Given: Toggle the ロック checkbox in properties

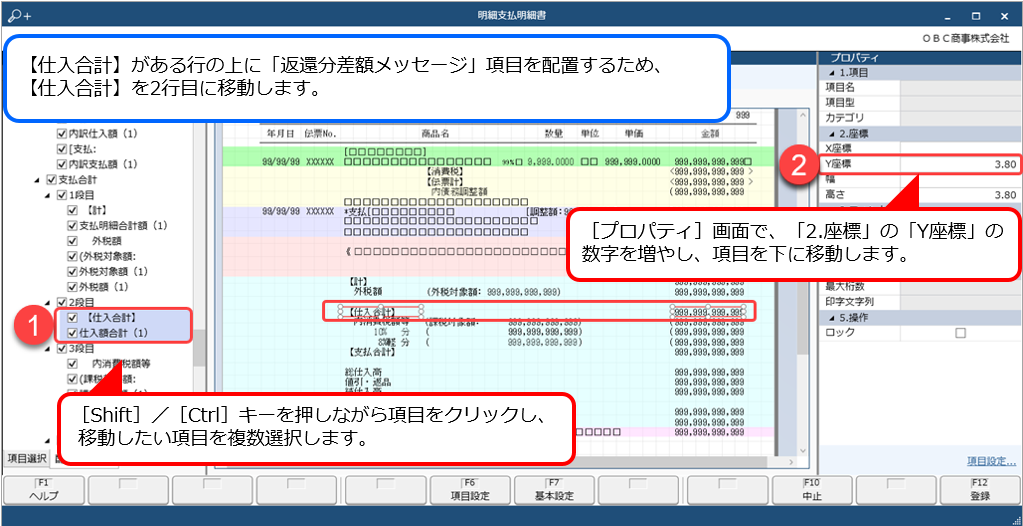Looking at the screenshot, I should click(x=960, y=333).
